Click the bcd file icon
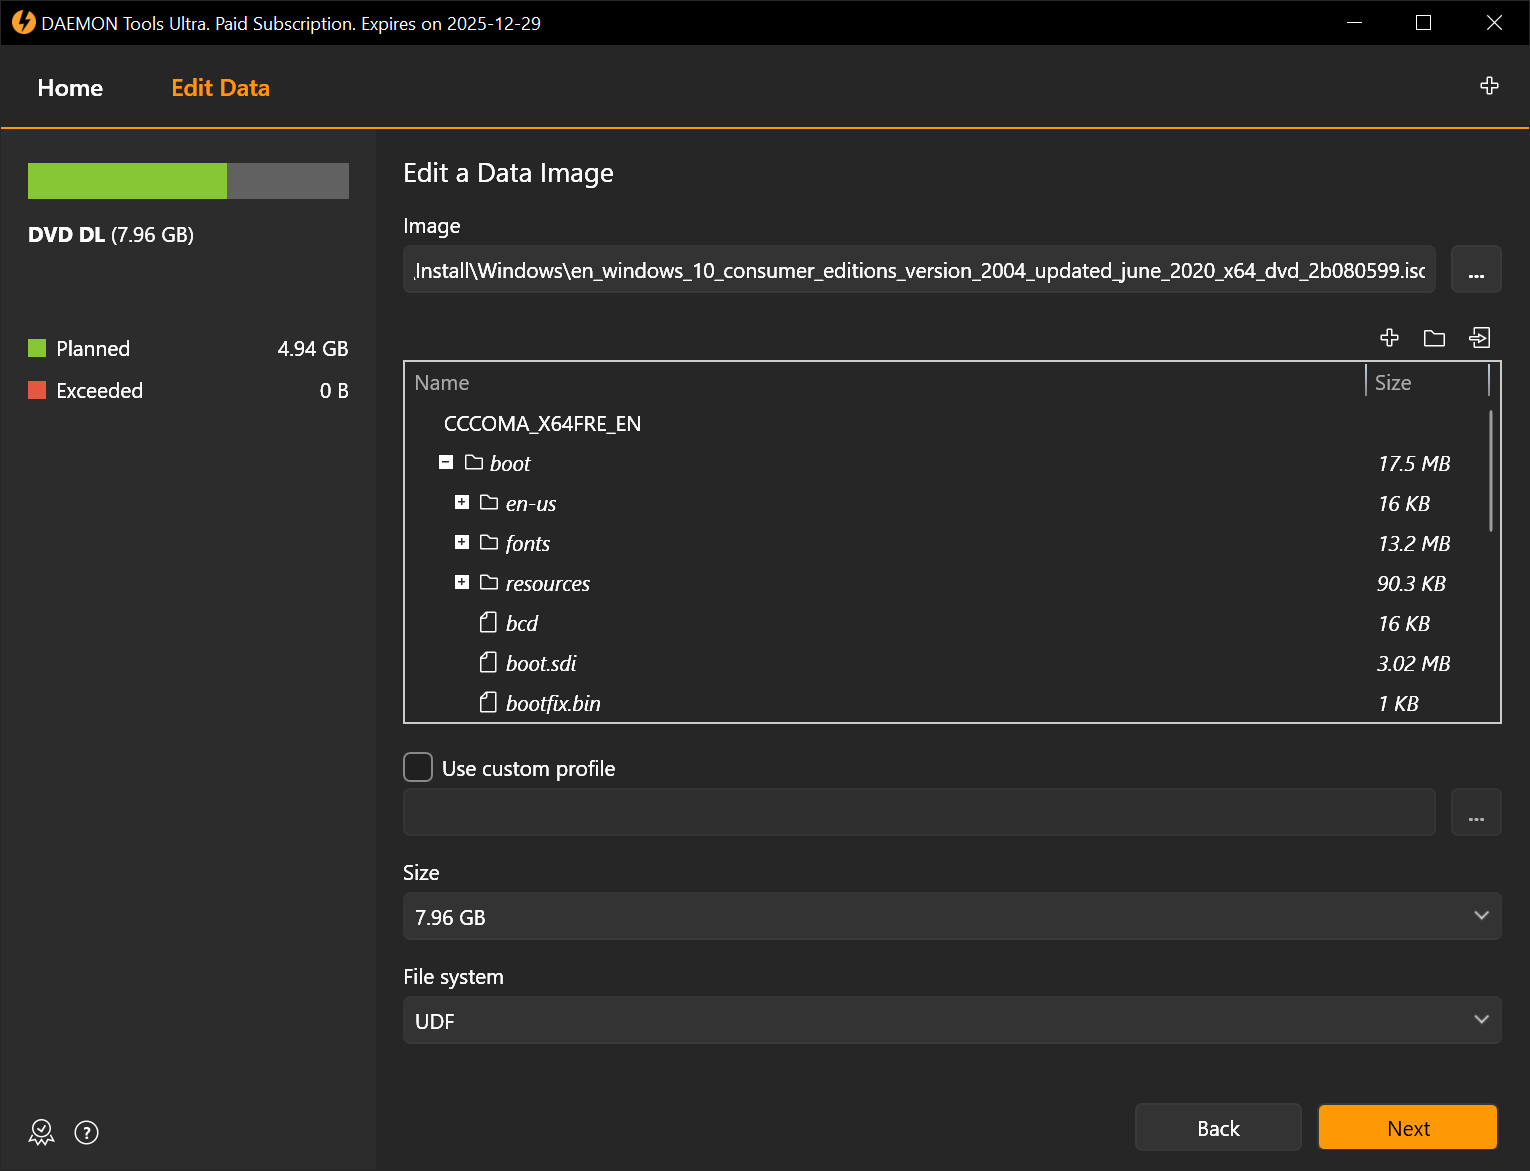The image size is (1530, 1171). click(488, 623)
